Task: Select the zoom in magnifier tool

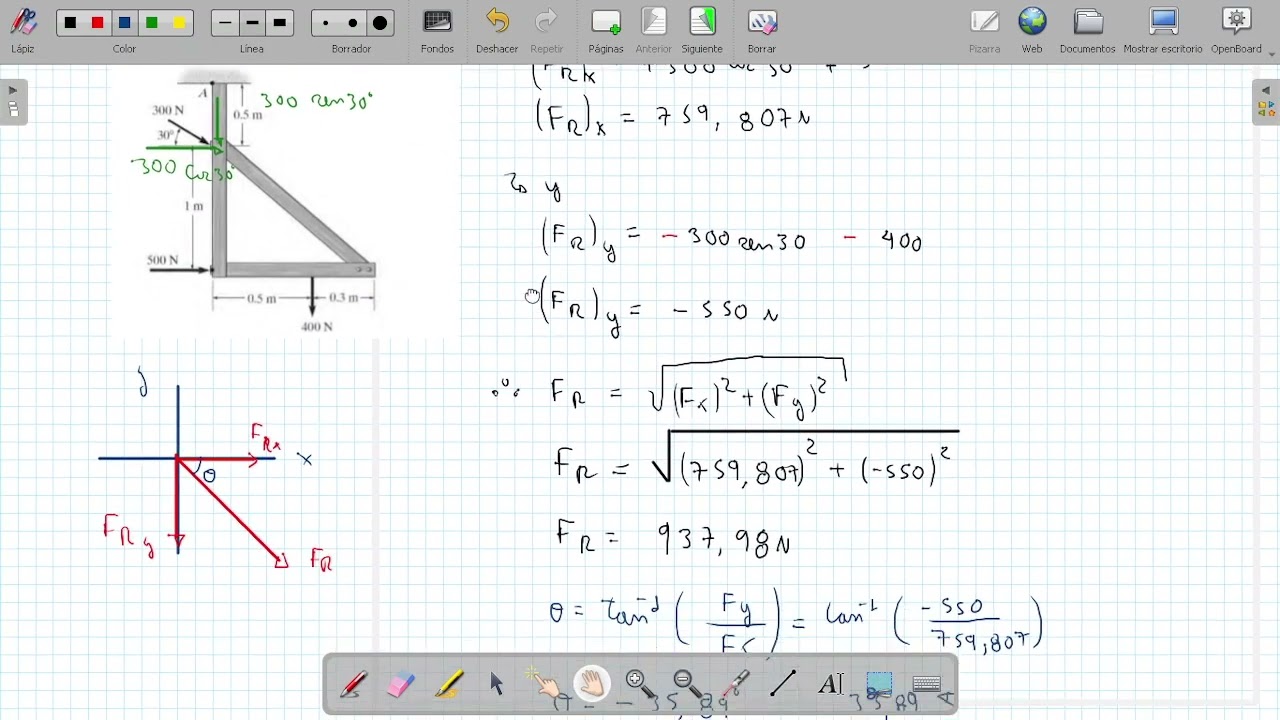Action: coord(640,684)
